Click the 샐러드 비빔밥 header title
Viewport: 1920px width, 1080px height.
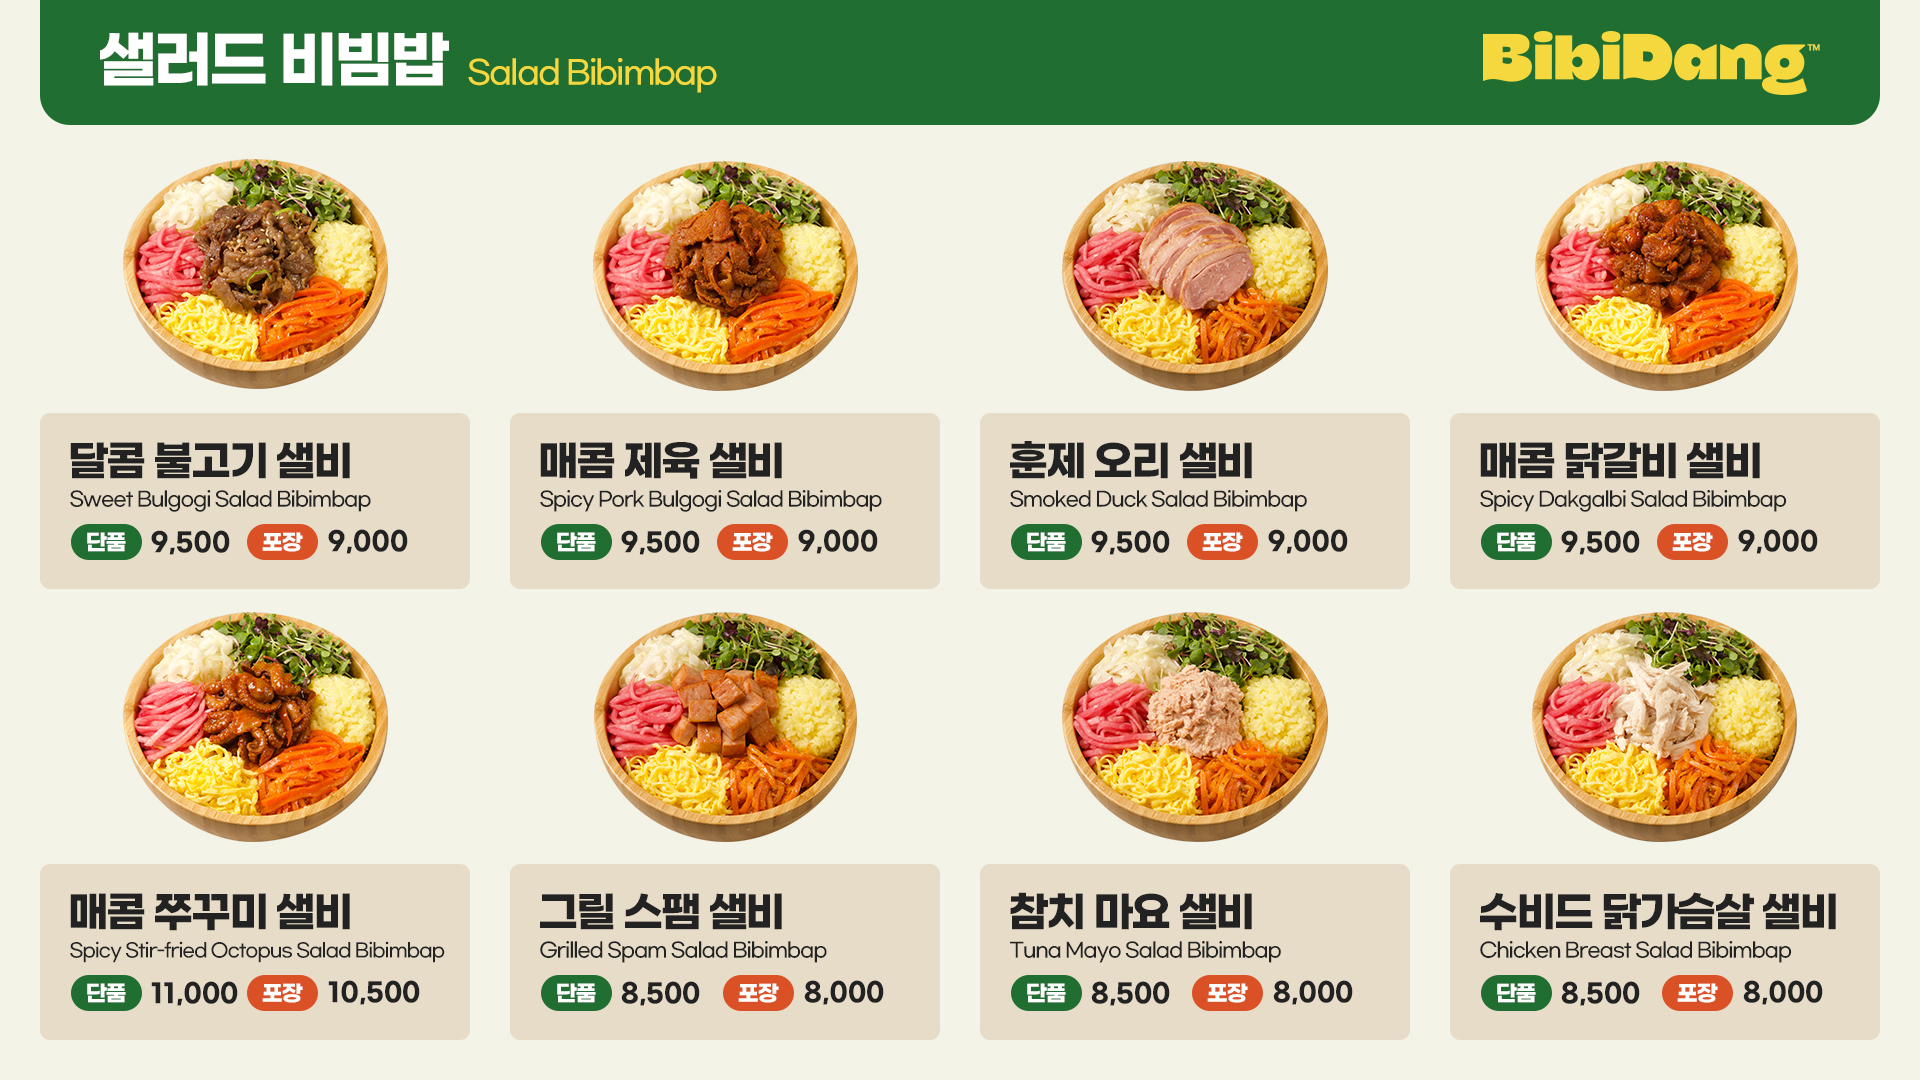point(274,60)
